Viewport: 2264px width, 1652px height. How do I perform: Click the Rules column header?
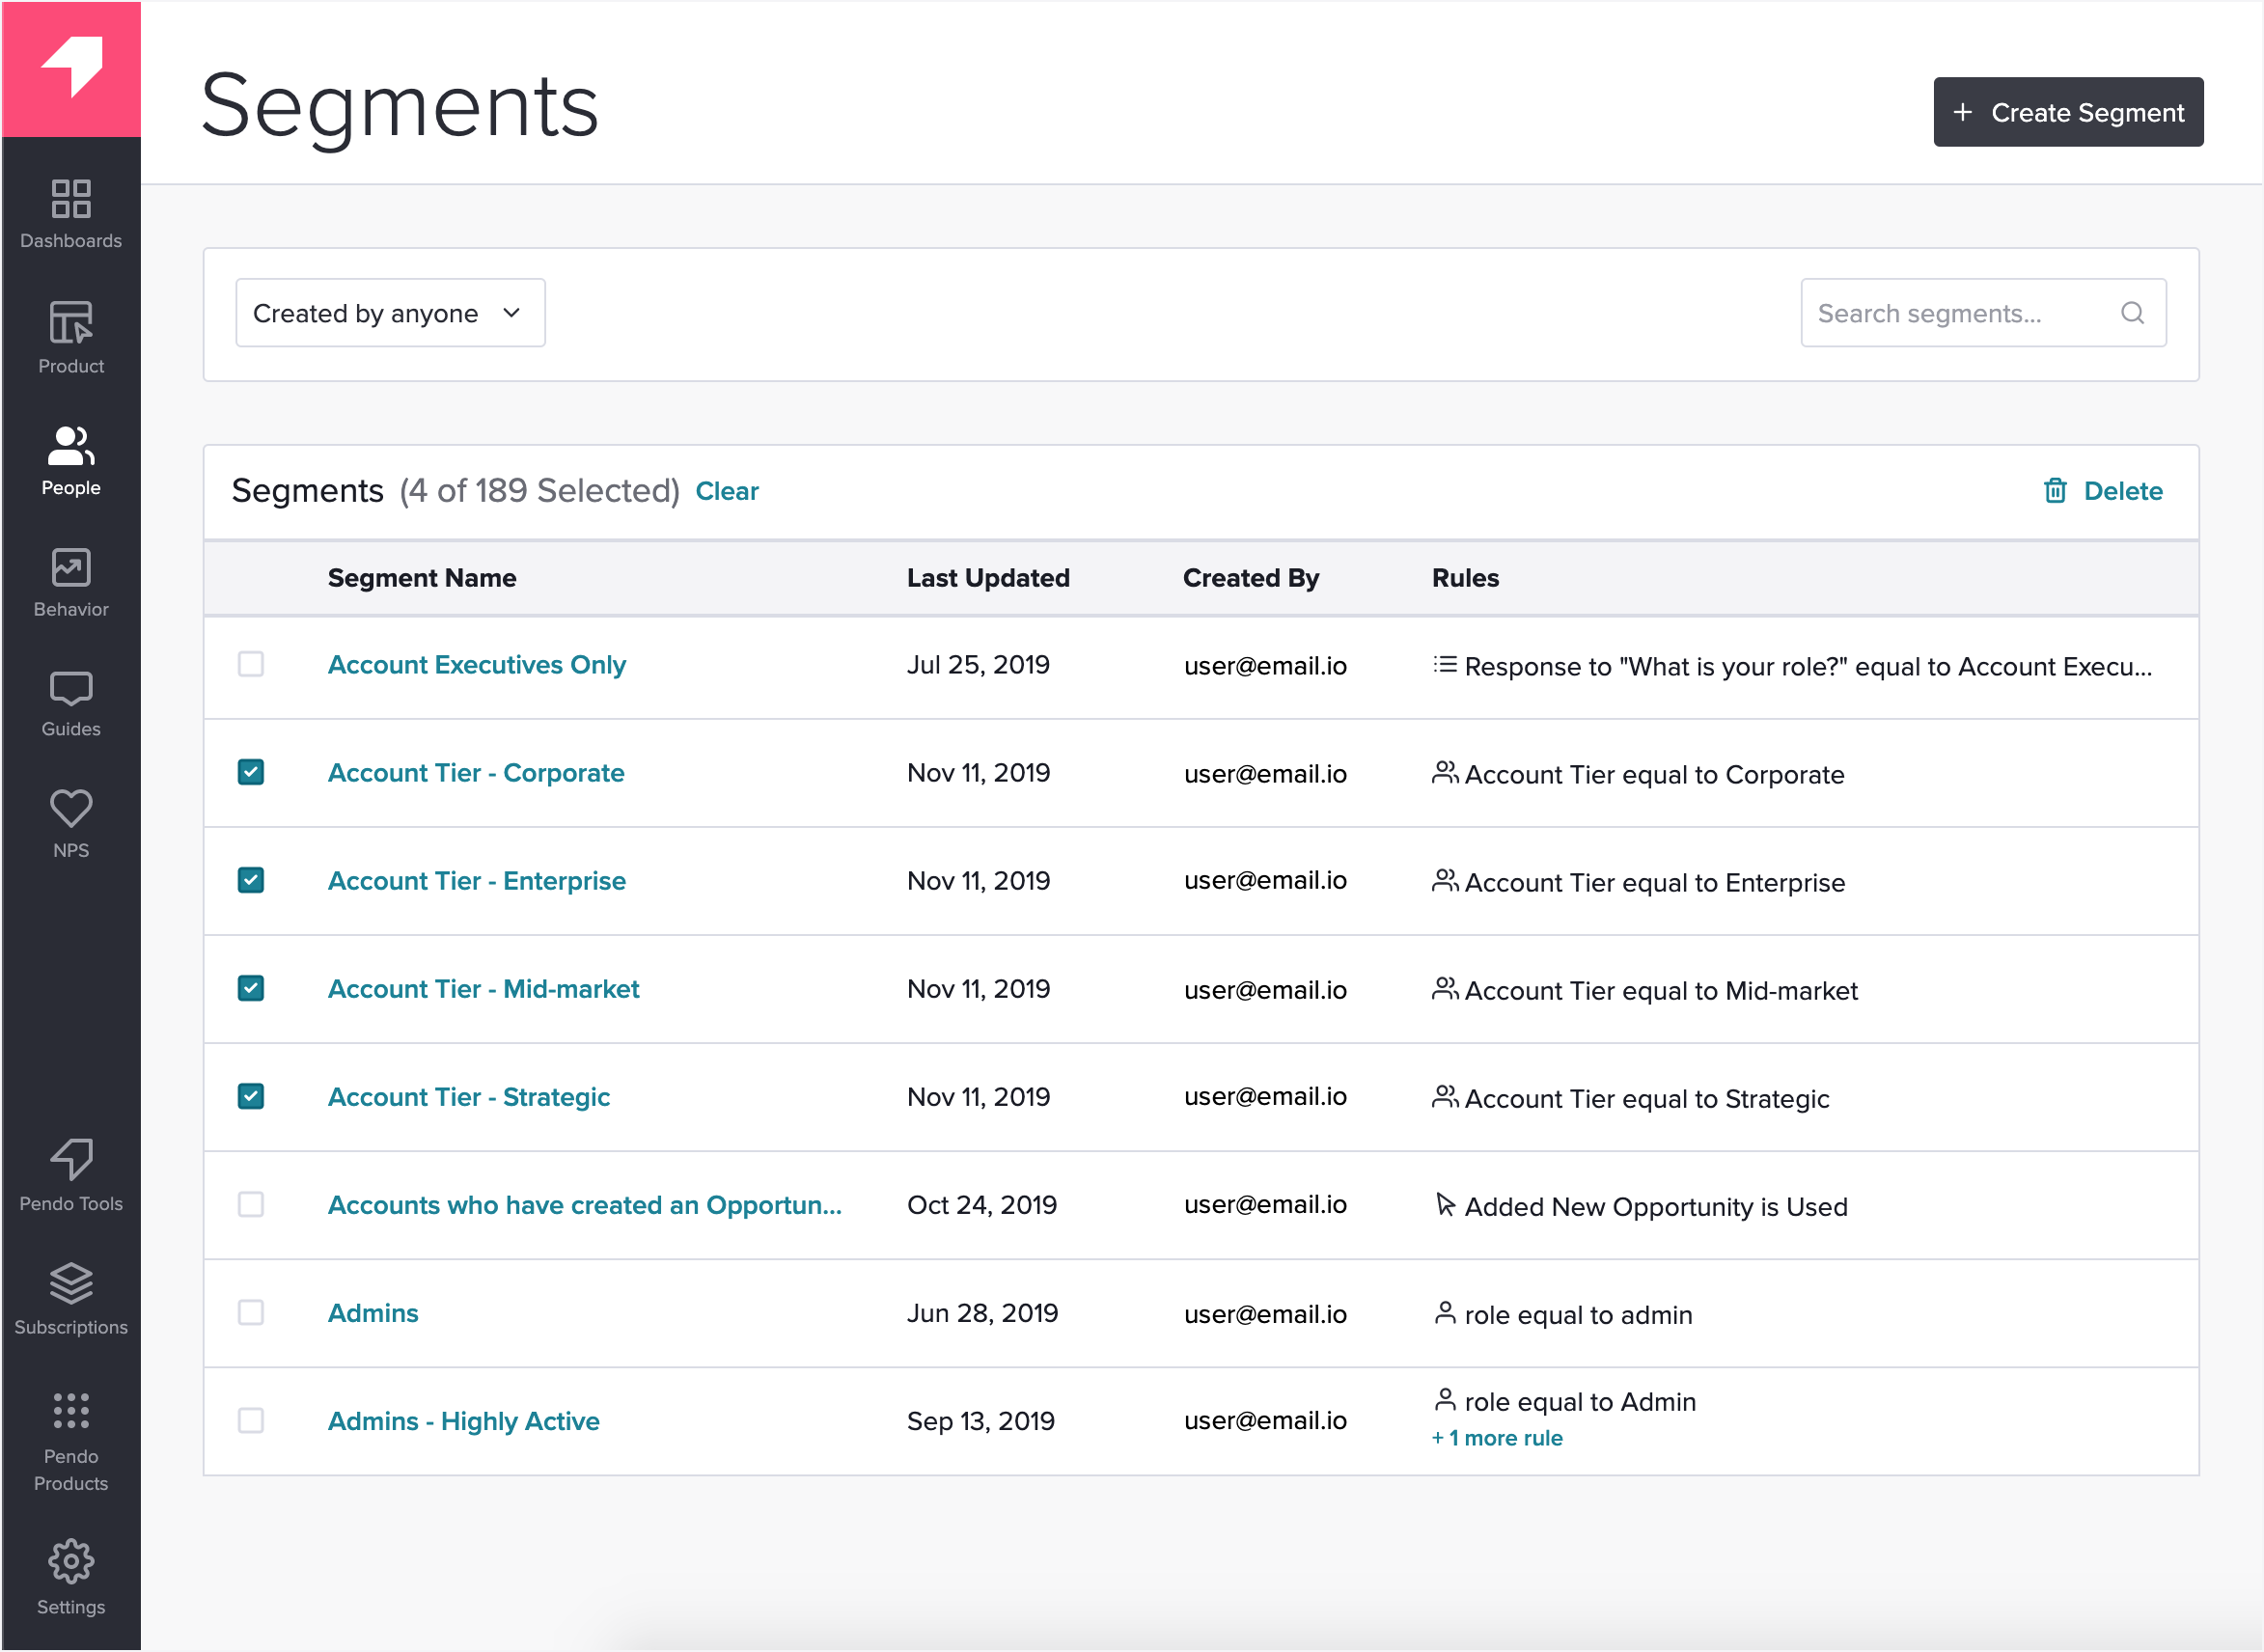tap(1465, 578)
